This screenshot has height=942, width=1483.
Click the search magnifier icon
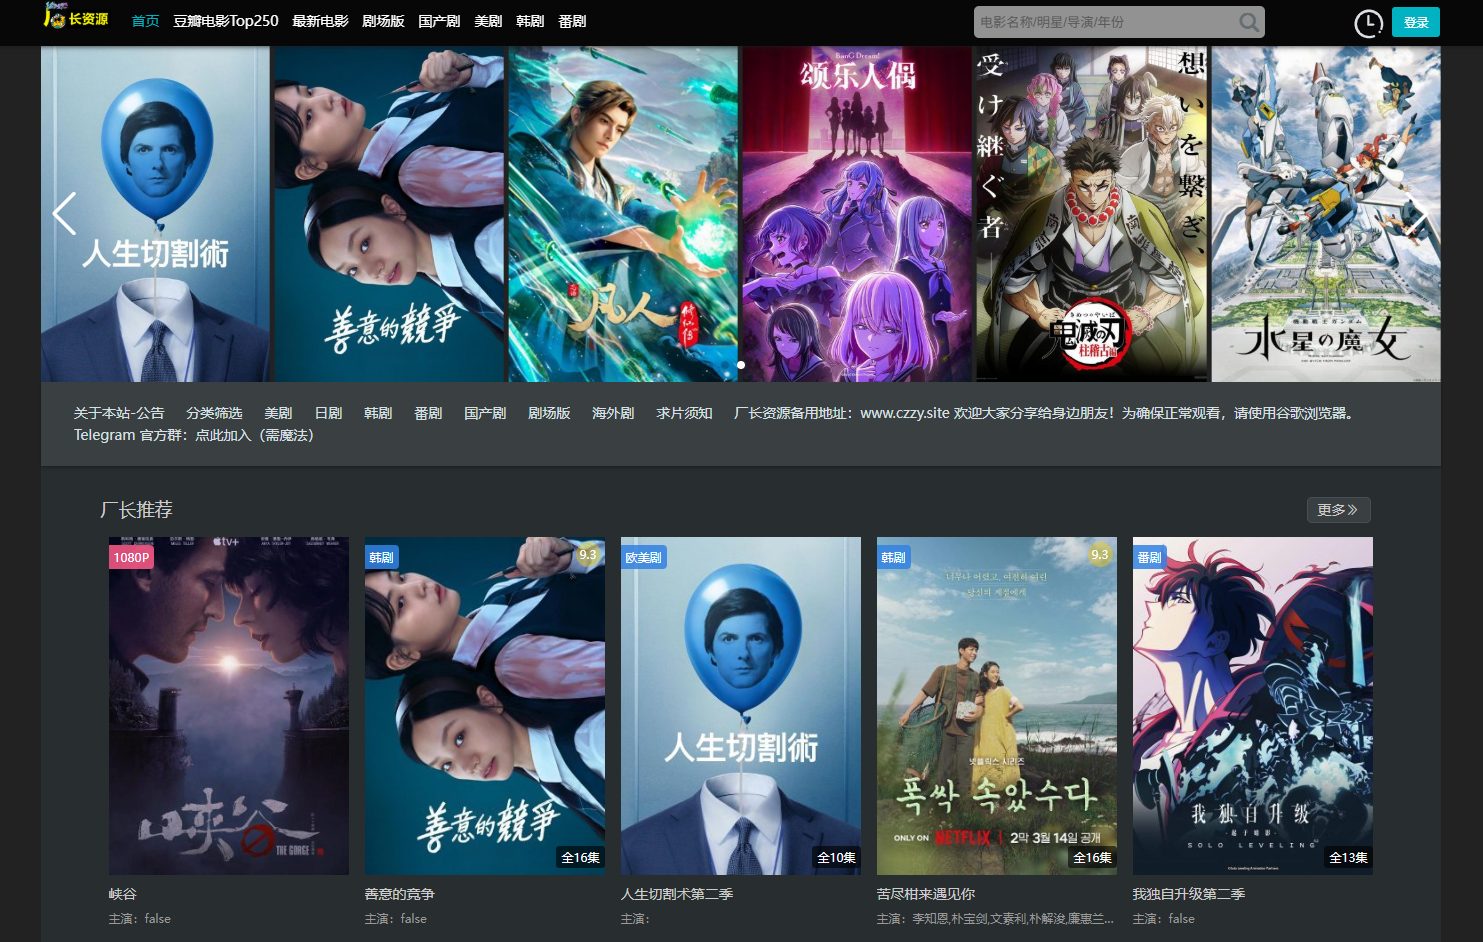pyautogui.click(x=1248, y=22)
